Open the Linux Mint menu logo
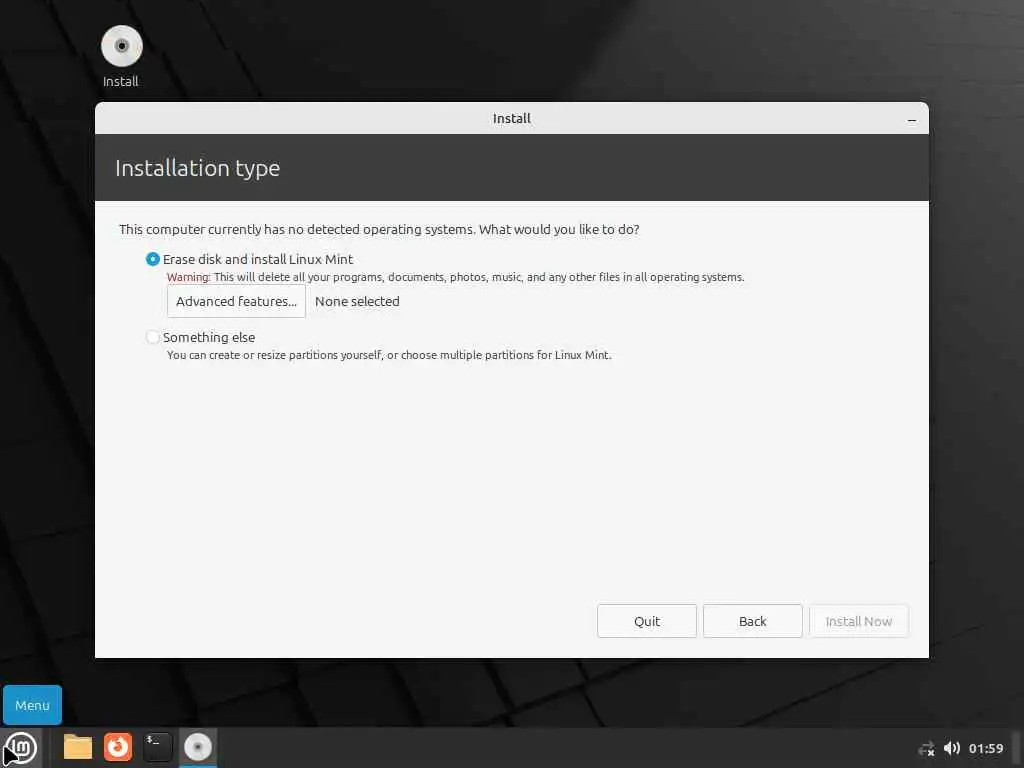The image size is (1024, 768). click(x=22, y=748)
